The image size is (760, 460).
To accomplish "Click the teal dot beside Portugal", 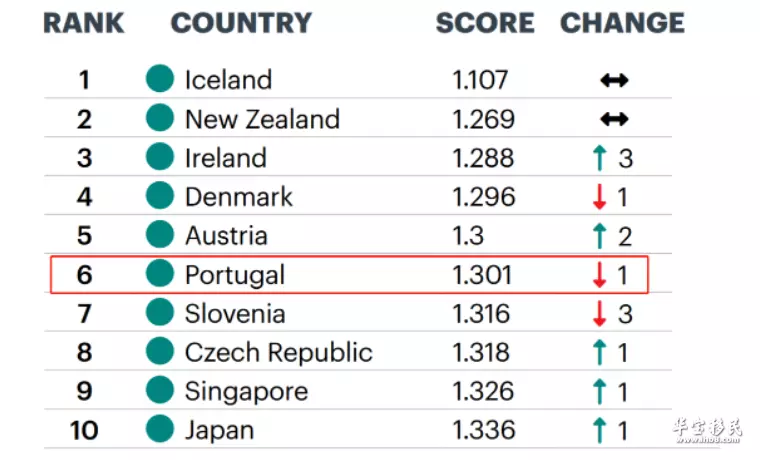I will (x=160, y=273).
